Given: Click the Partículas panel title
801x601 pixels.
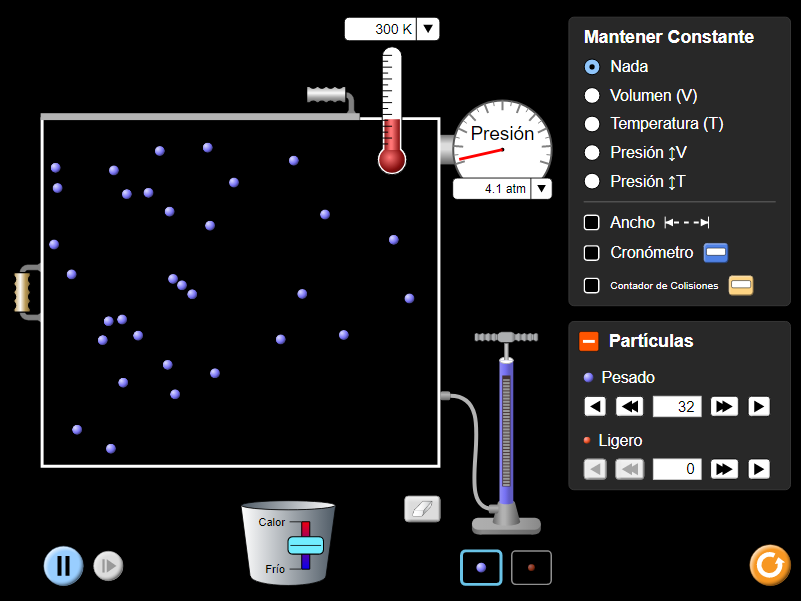Looking at the screenshot, I should [x=651, y=341].
